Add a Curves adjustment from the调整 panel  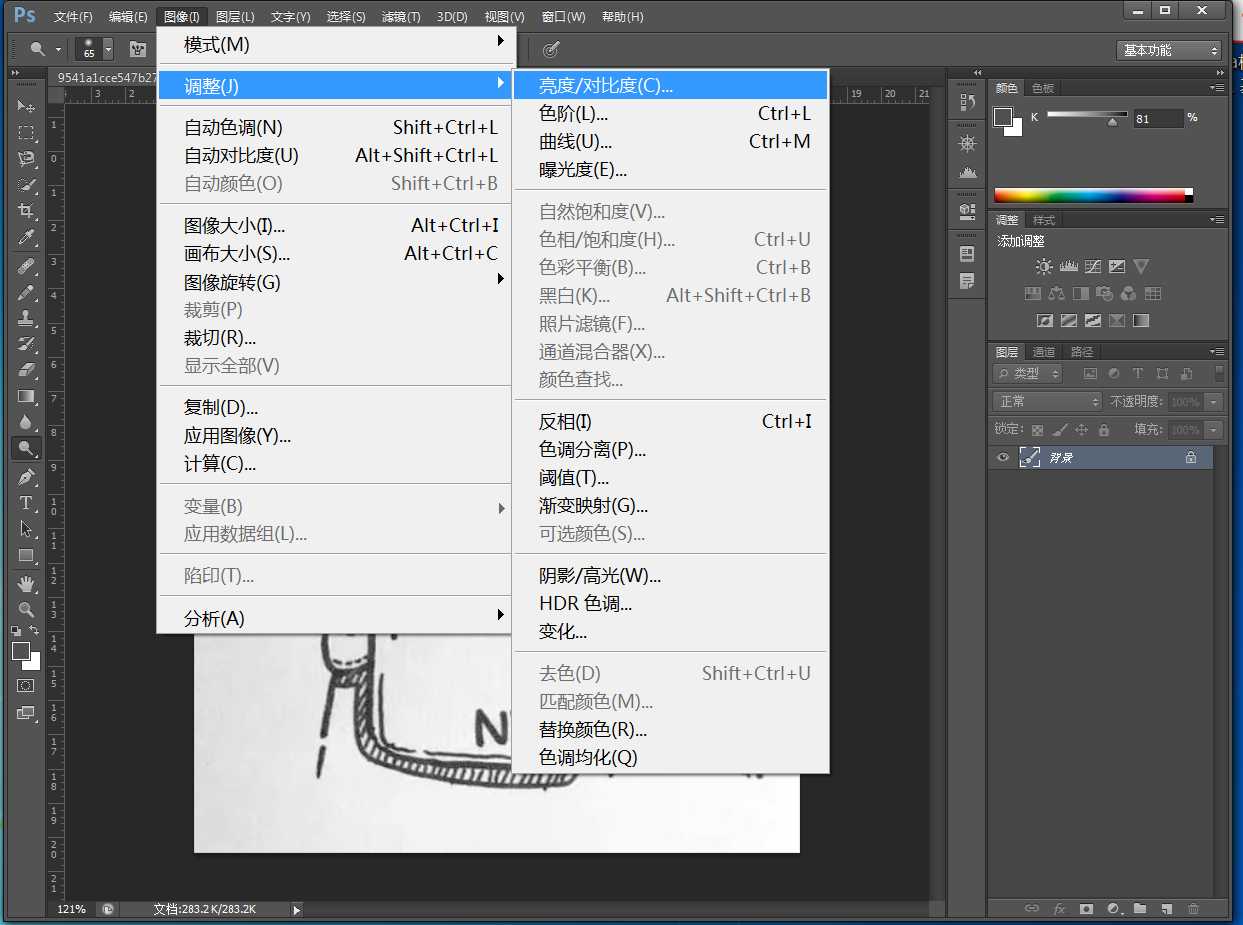(1093, 266)
